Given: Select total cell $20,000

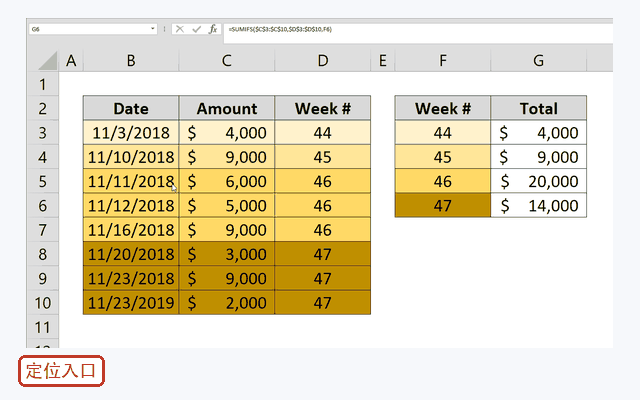Looking at the screenshot, I should click(538, 182).
